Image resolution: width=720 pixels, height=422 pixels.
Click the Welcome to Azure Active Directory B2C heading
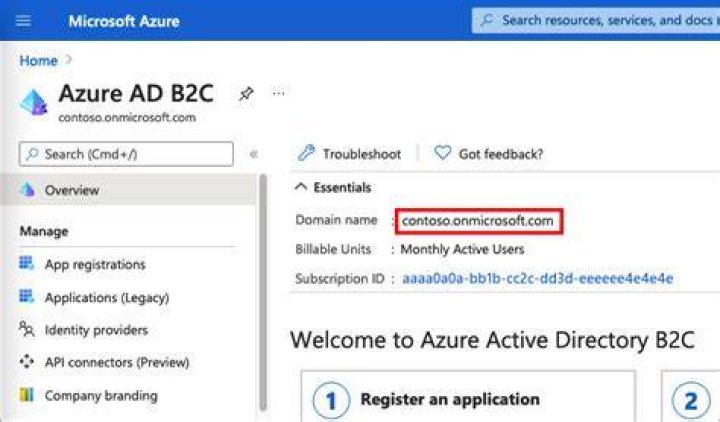coord(492,340)
